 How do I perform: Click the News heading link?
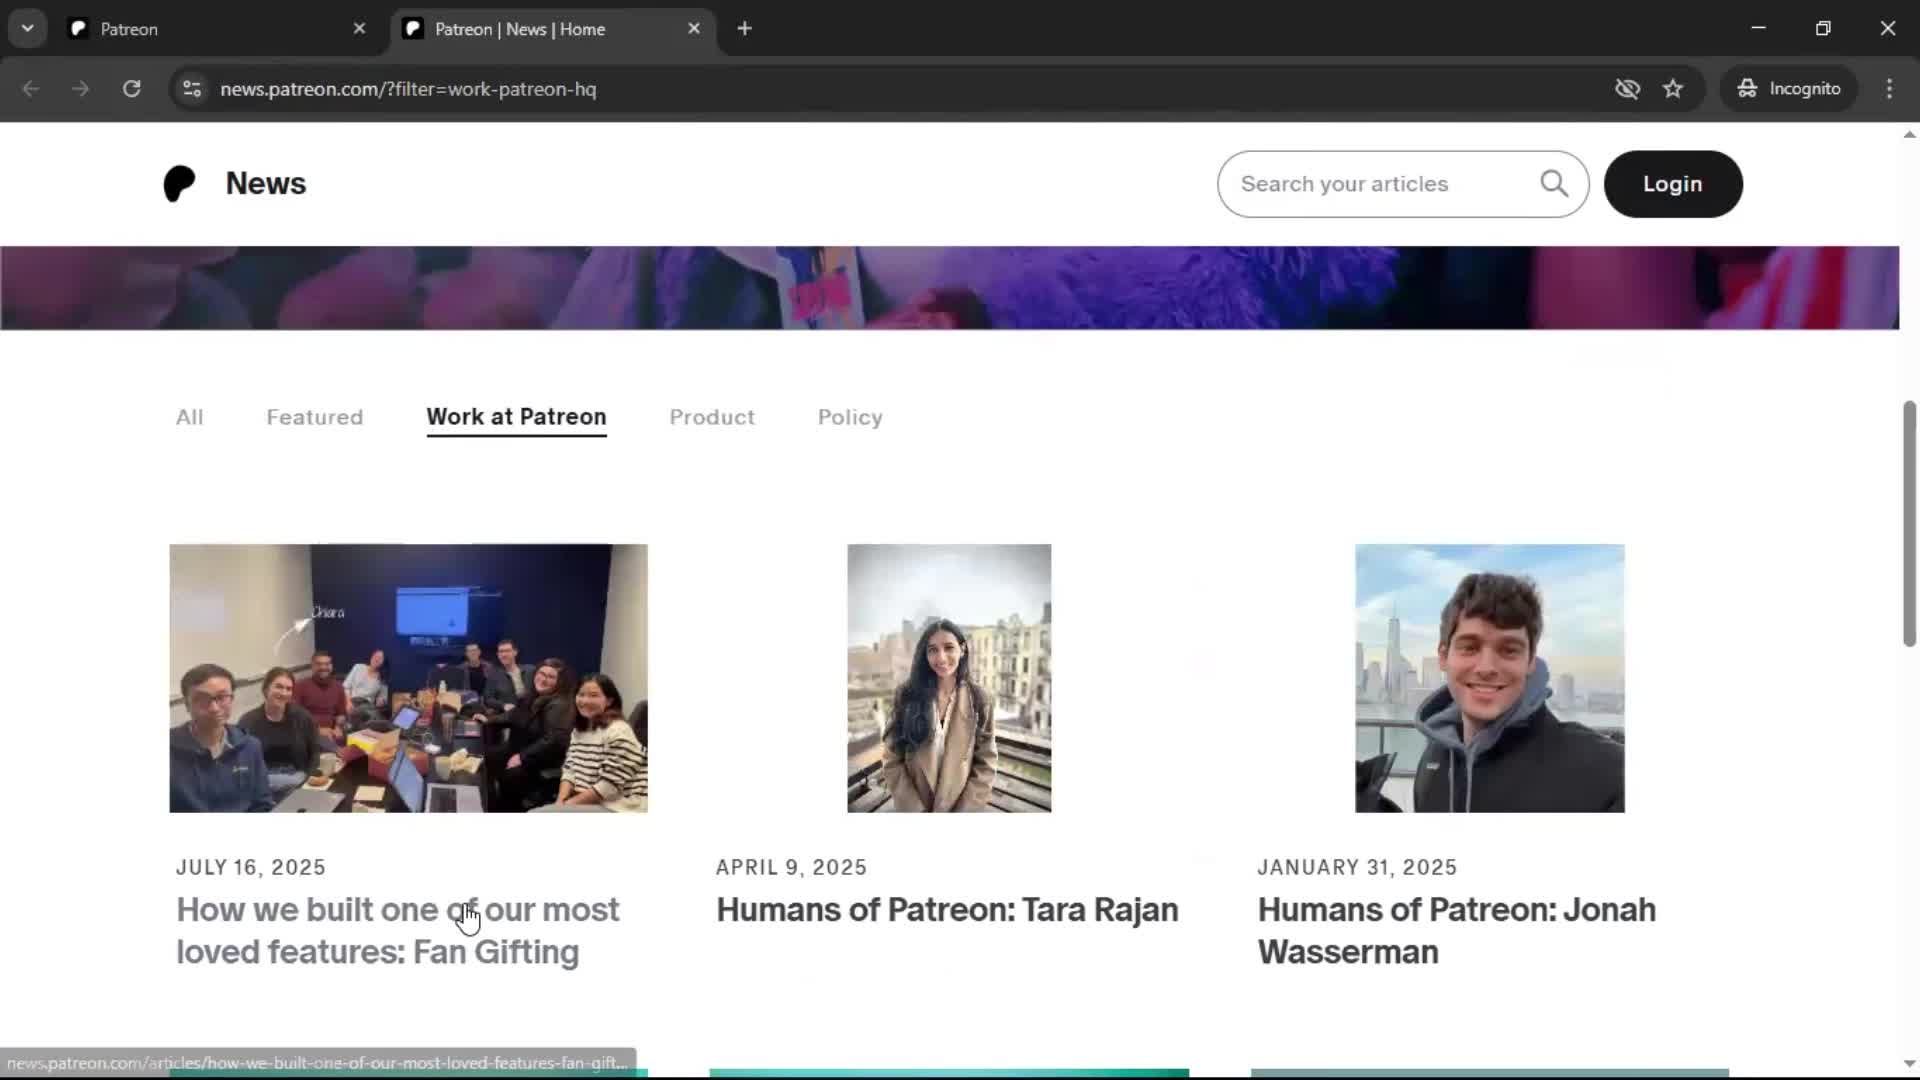click(266, 184)
